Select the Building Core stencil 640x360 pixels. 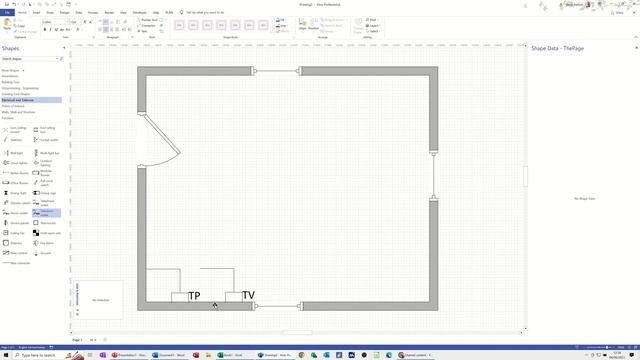[x=11, y=82]
